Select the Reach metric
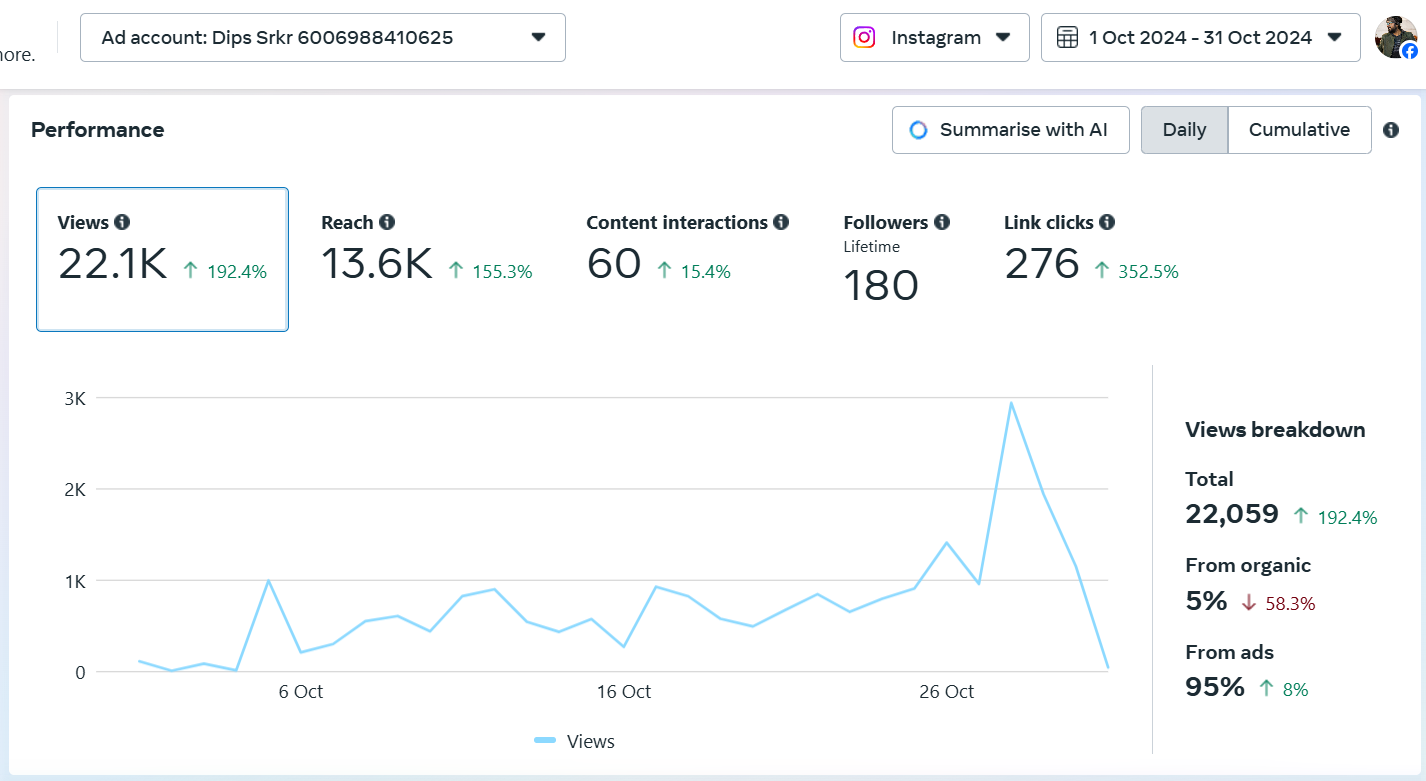1426x781 pixels. pyautogui.click(x=426, y=250)
